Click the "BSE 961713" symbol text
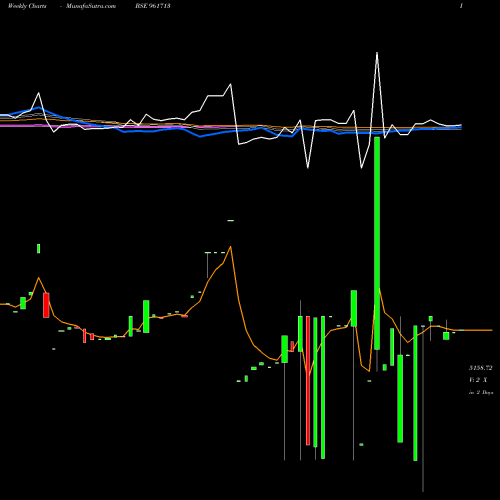This screenshot has width=500, height=500. tap(153, 6)
